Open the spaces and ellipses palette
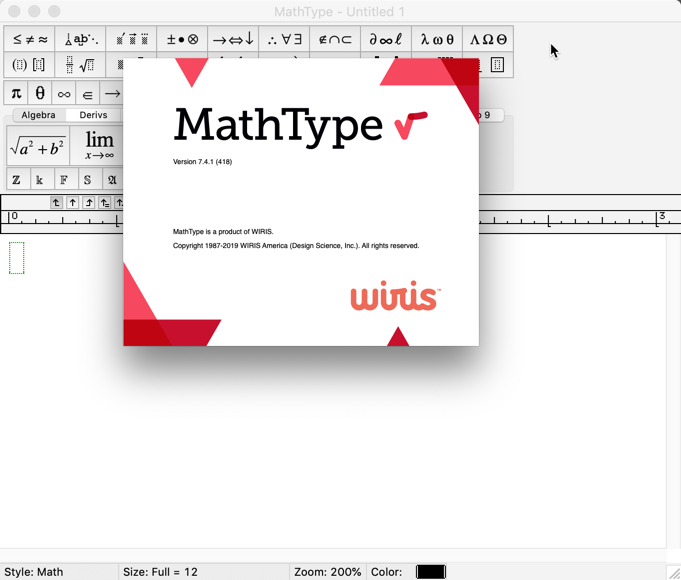This screenshot has width=681, height=580. click(x=81, y=39)
